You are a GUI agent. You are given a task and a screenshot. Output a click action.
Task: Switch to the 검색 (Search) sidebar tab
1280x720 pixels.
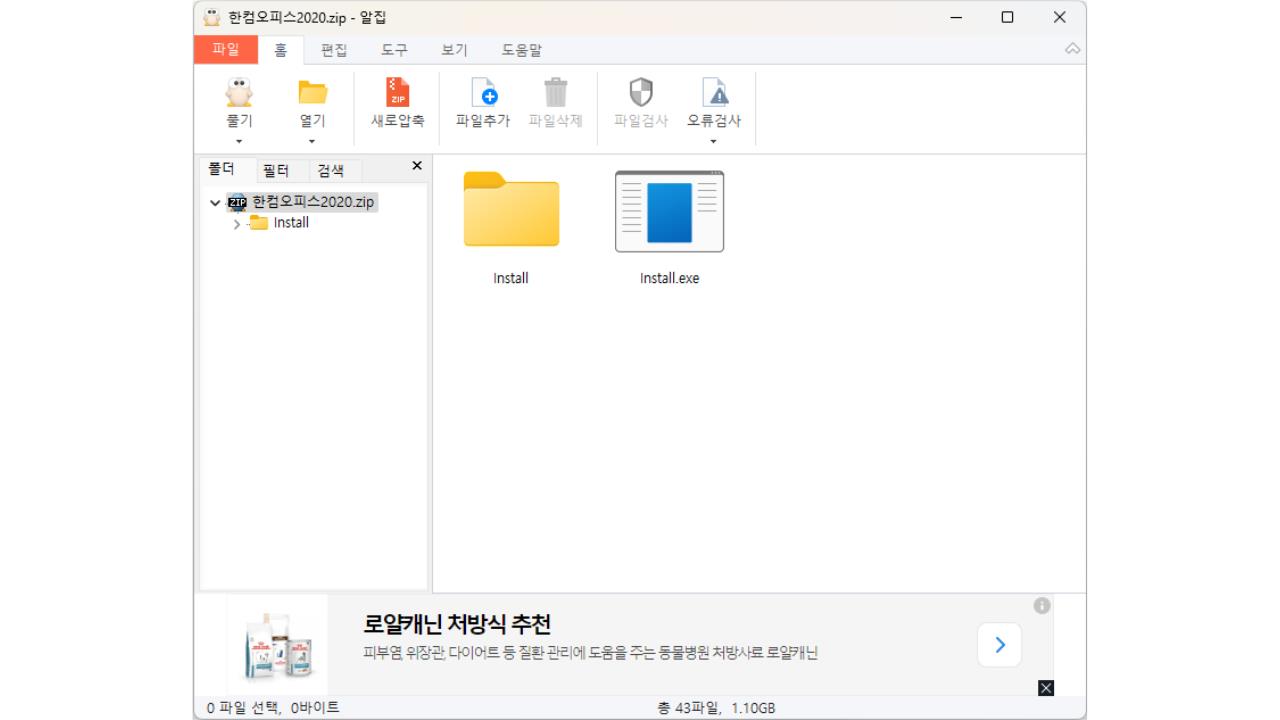pyautogui.click(x=333, y=170)
